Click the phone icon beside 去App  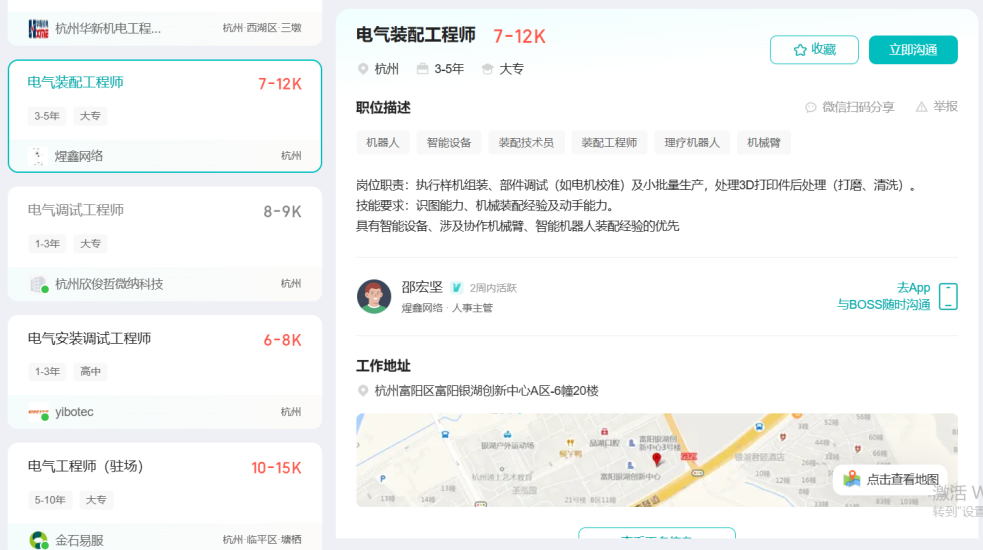tap(948, 297)
